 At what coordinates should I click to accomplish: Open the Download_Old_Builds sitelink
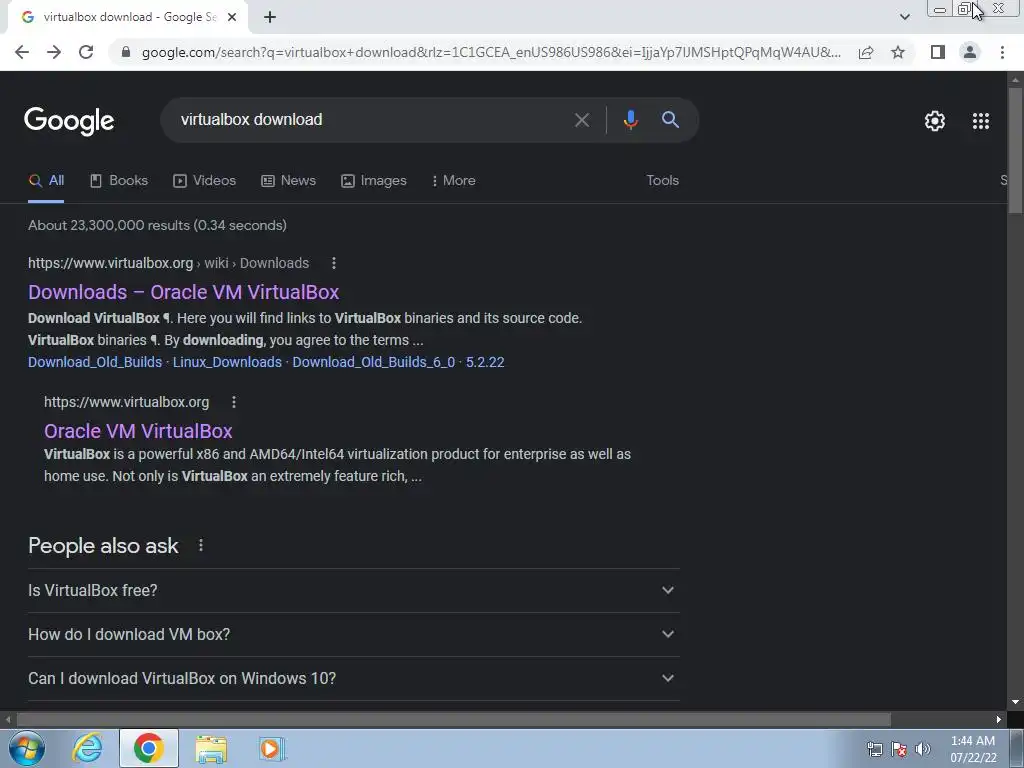coord(95,362)
